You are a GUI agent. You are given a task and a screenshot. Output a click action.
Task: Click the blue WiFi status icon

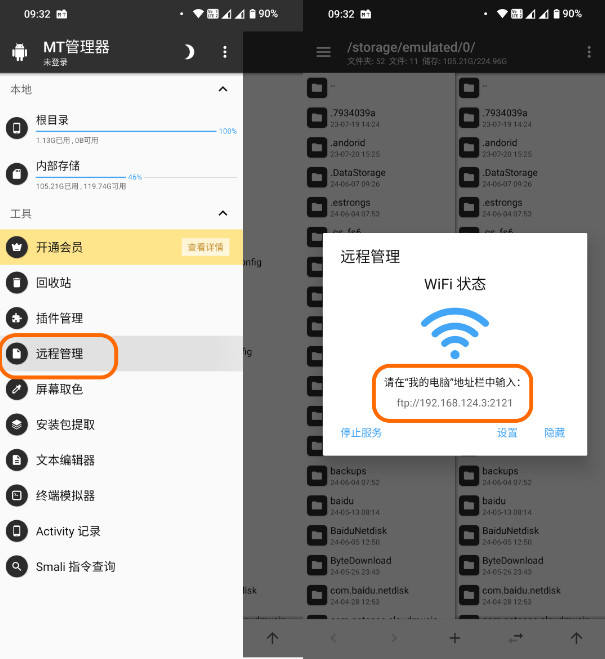point(455,333)
